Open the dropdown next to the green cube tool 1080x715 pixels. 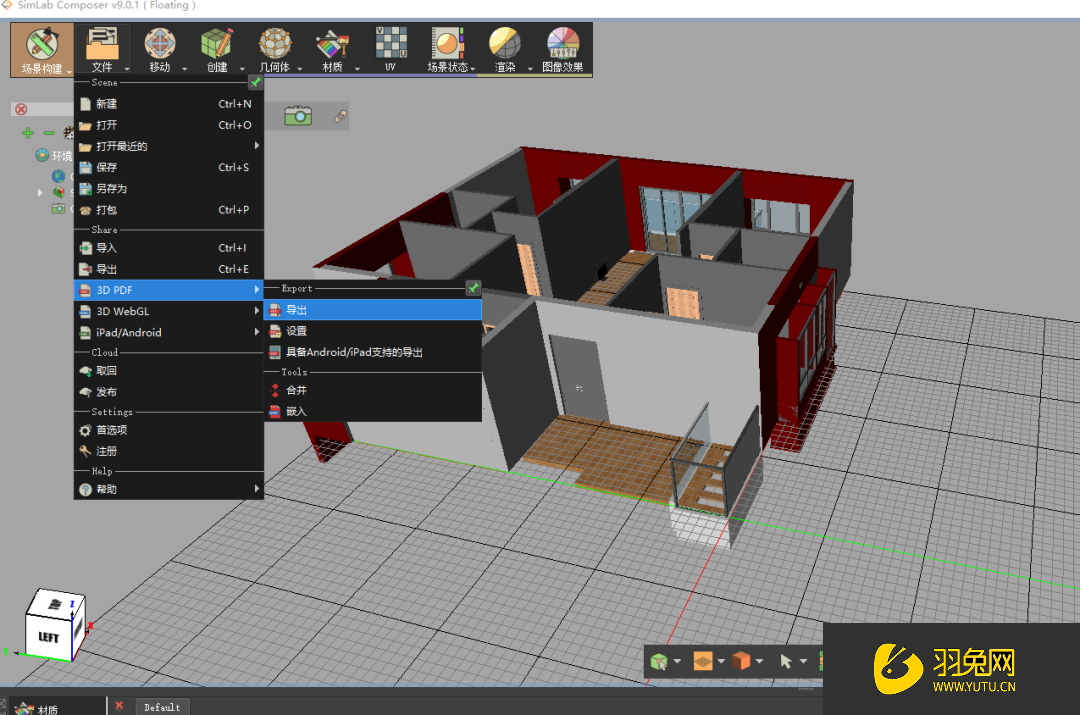point(677,661)
